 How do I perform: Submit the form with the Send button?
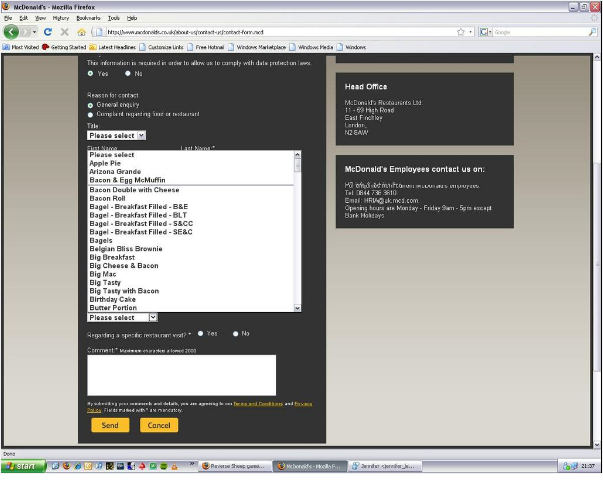coord(110,426)
